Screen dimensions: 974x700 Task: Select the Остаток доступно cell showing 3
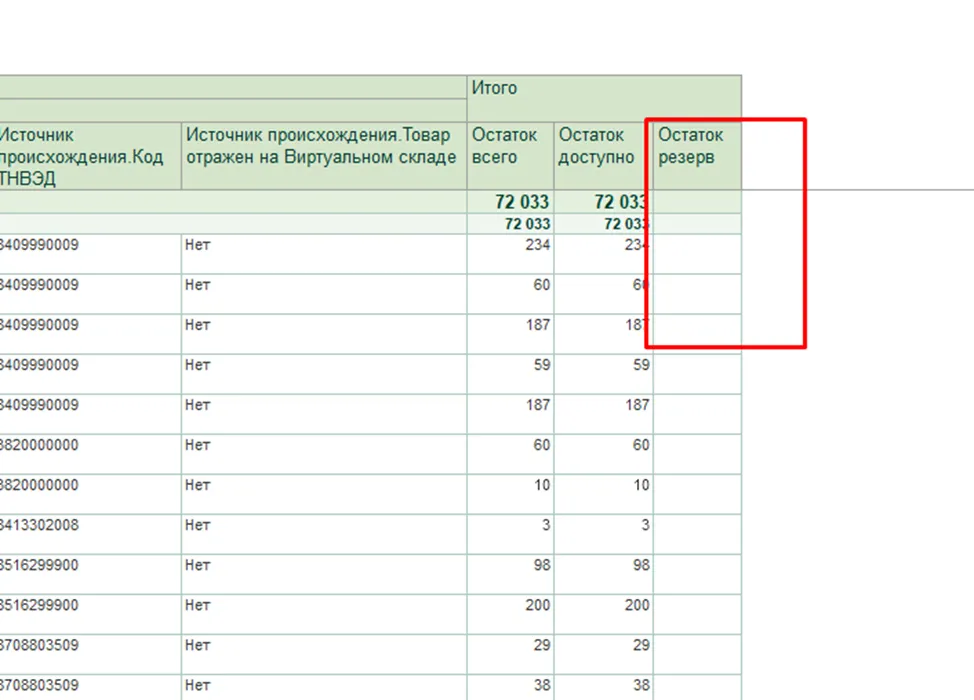tap(604, 534)
